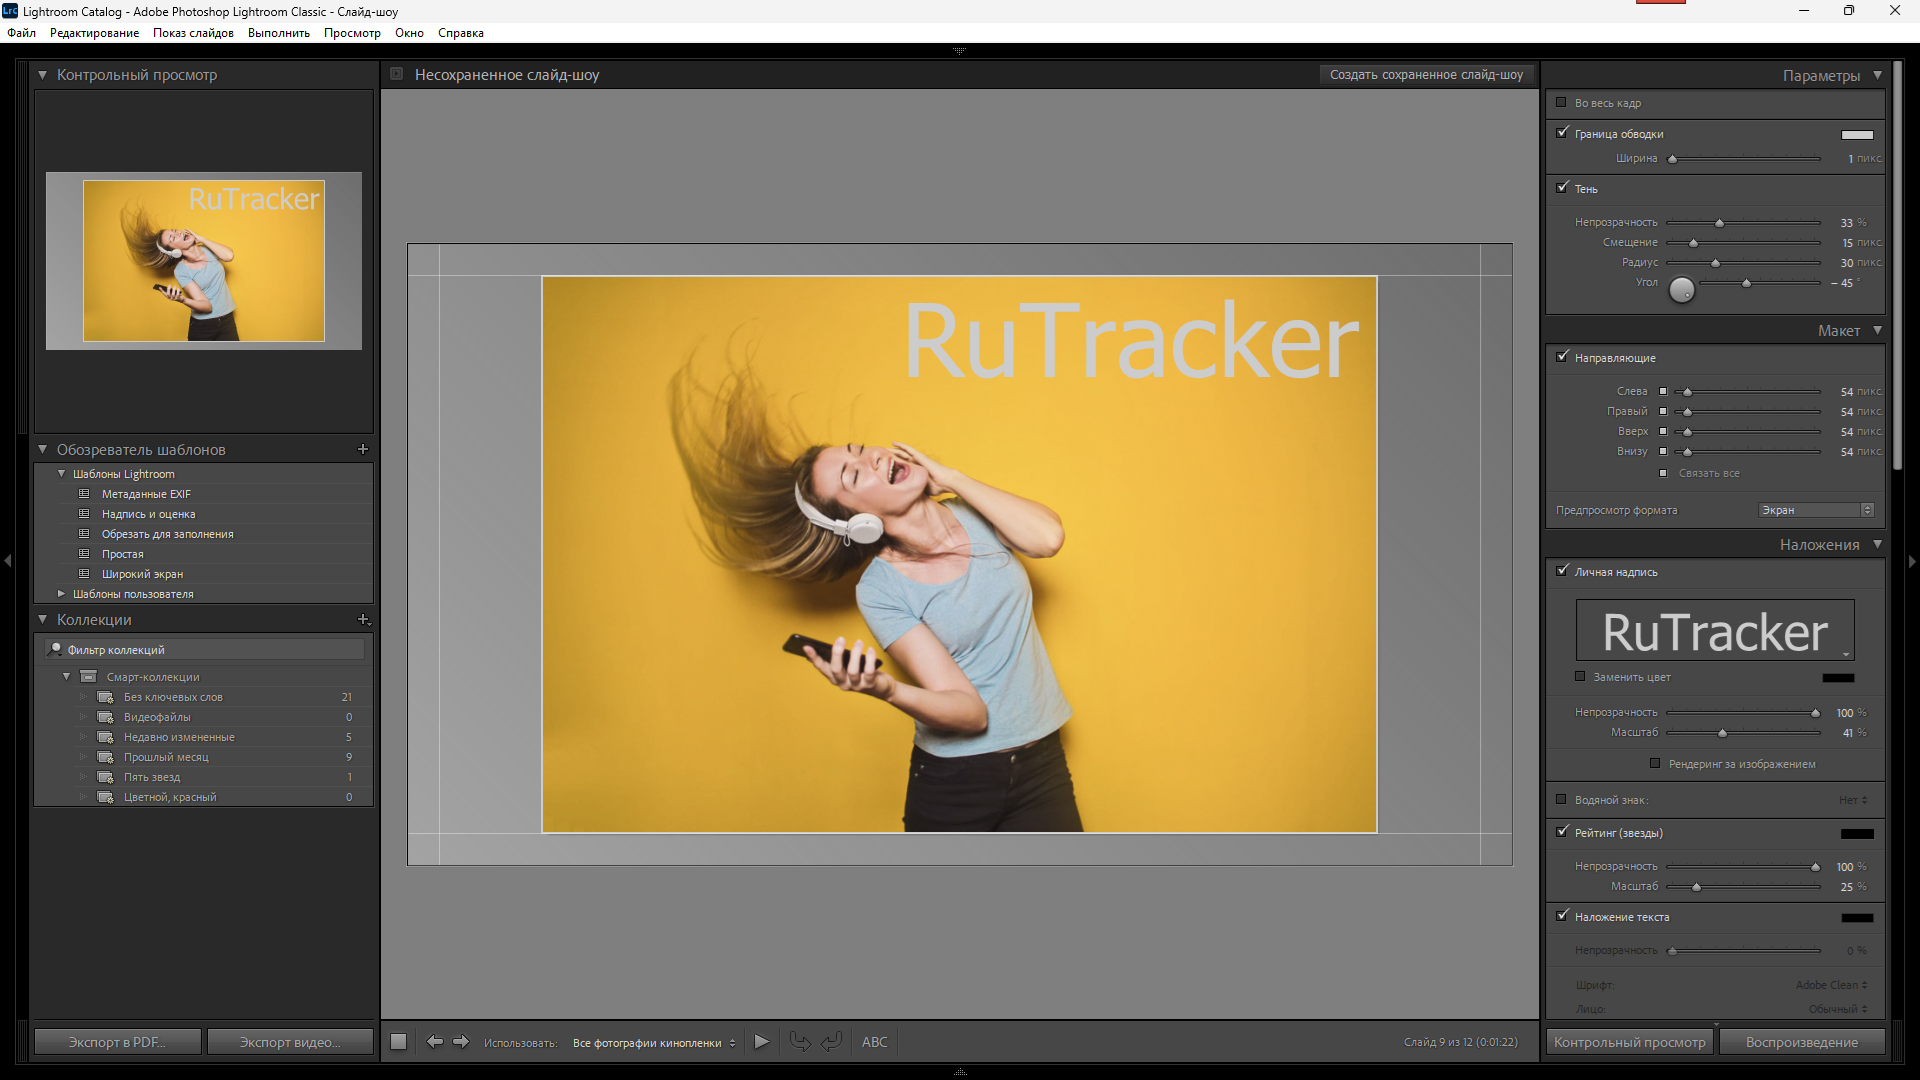This screenshot has width=1920, height=1080.
Task: Toggle Связать все checkbox
Action: click(x=1663, y=474)
